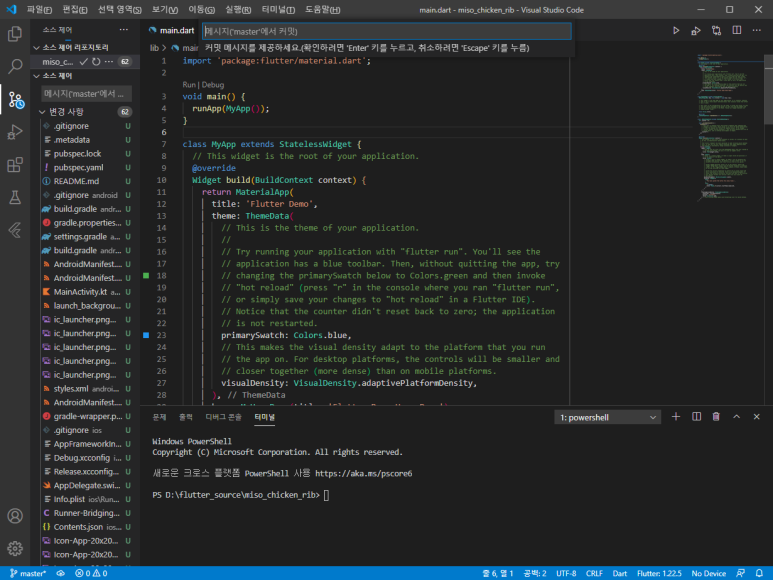Open the File menu
Image resolution: width=773 pixels, height=580 pixels.
(39, 10)
